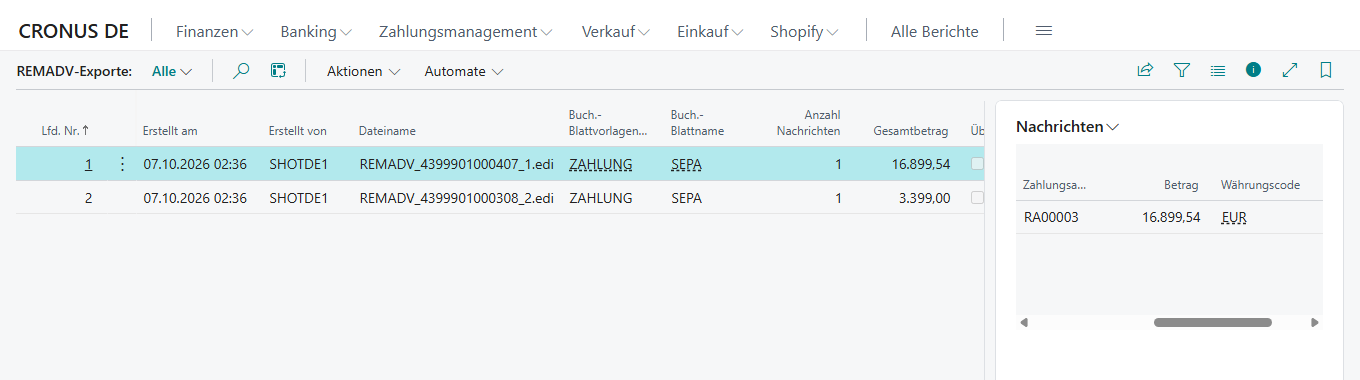Sort by Anzahl Nachrichten column header
This screenshot has height=380, width=1360.
pos(808,123)
